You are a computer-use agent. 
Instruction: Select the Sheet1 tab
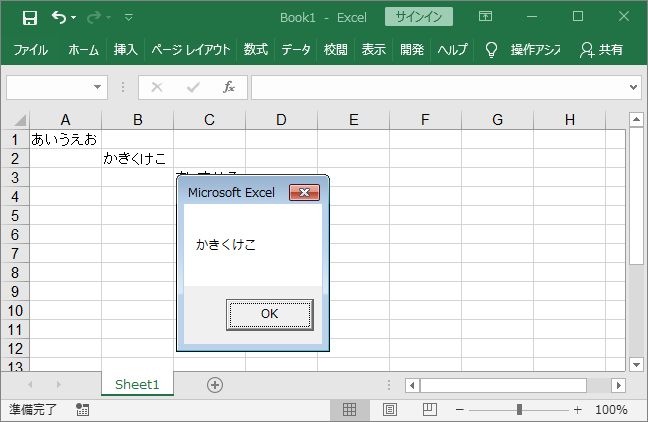[x=137, y=385]
